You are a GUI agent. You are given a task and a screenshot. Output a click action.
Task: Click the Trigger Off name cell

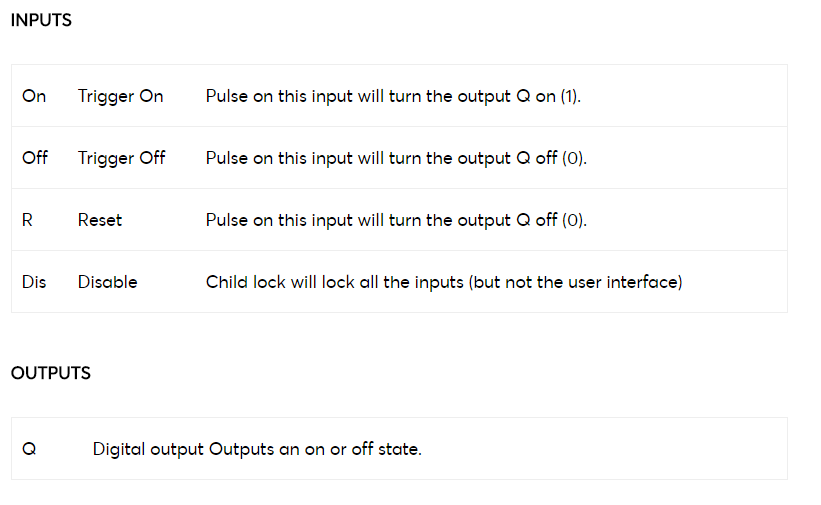coord(121,158)
